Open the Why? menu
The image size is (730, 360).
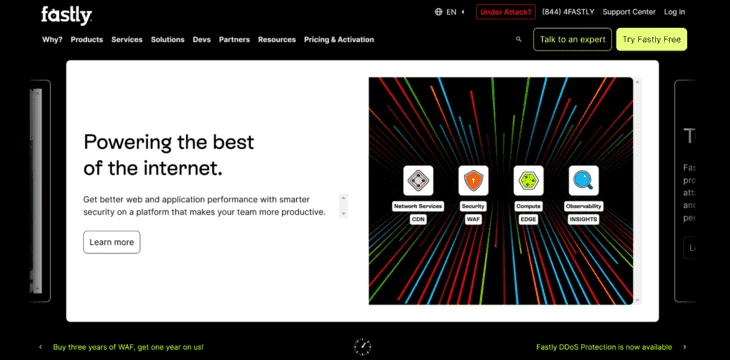click(52, 40)
